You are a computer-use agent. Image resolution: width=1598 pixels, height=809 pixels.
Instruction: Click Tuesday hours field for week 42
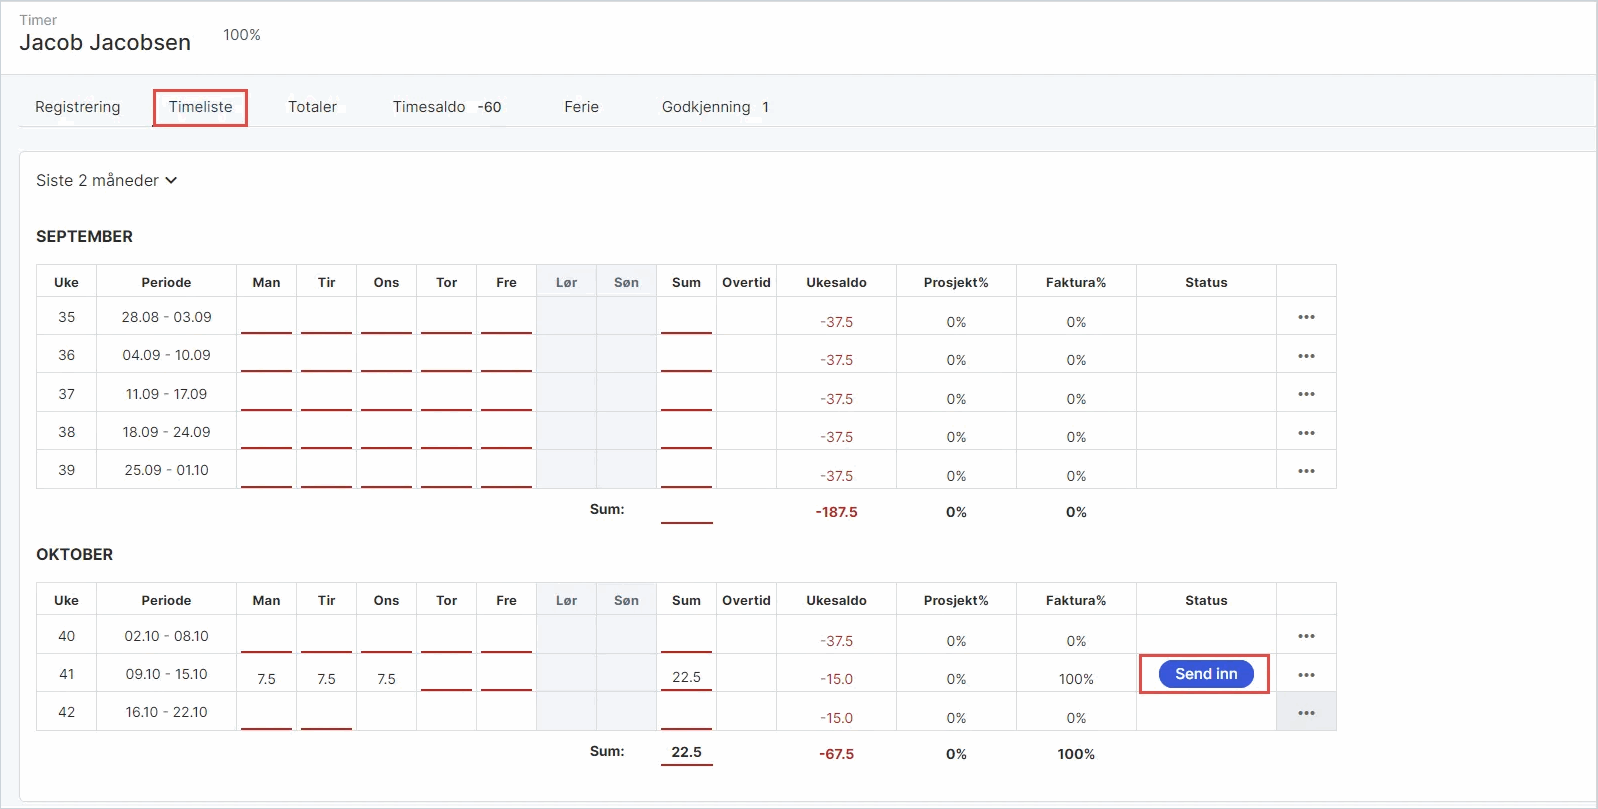(326, 714)
